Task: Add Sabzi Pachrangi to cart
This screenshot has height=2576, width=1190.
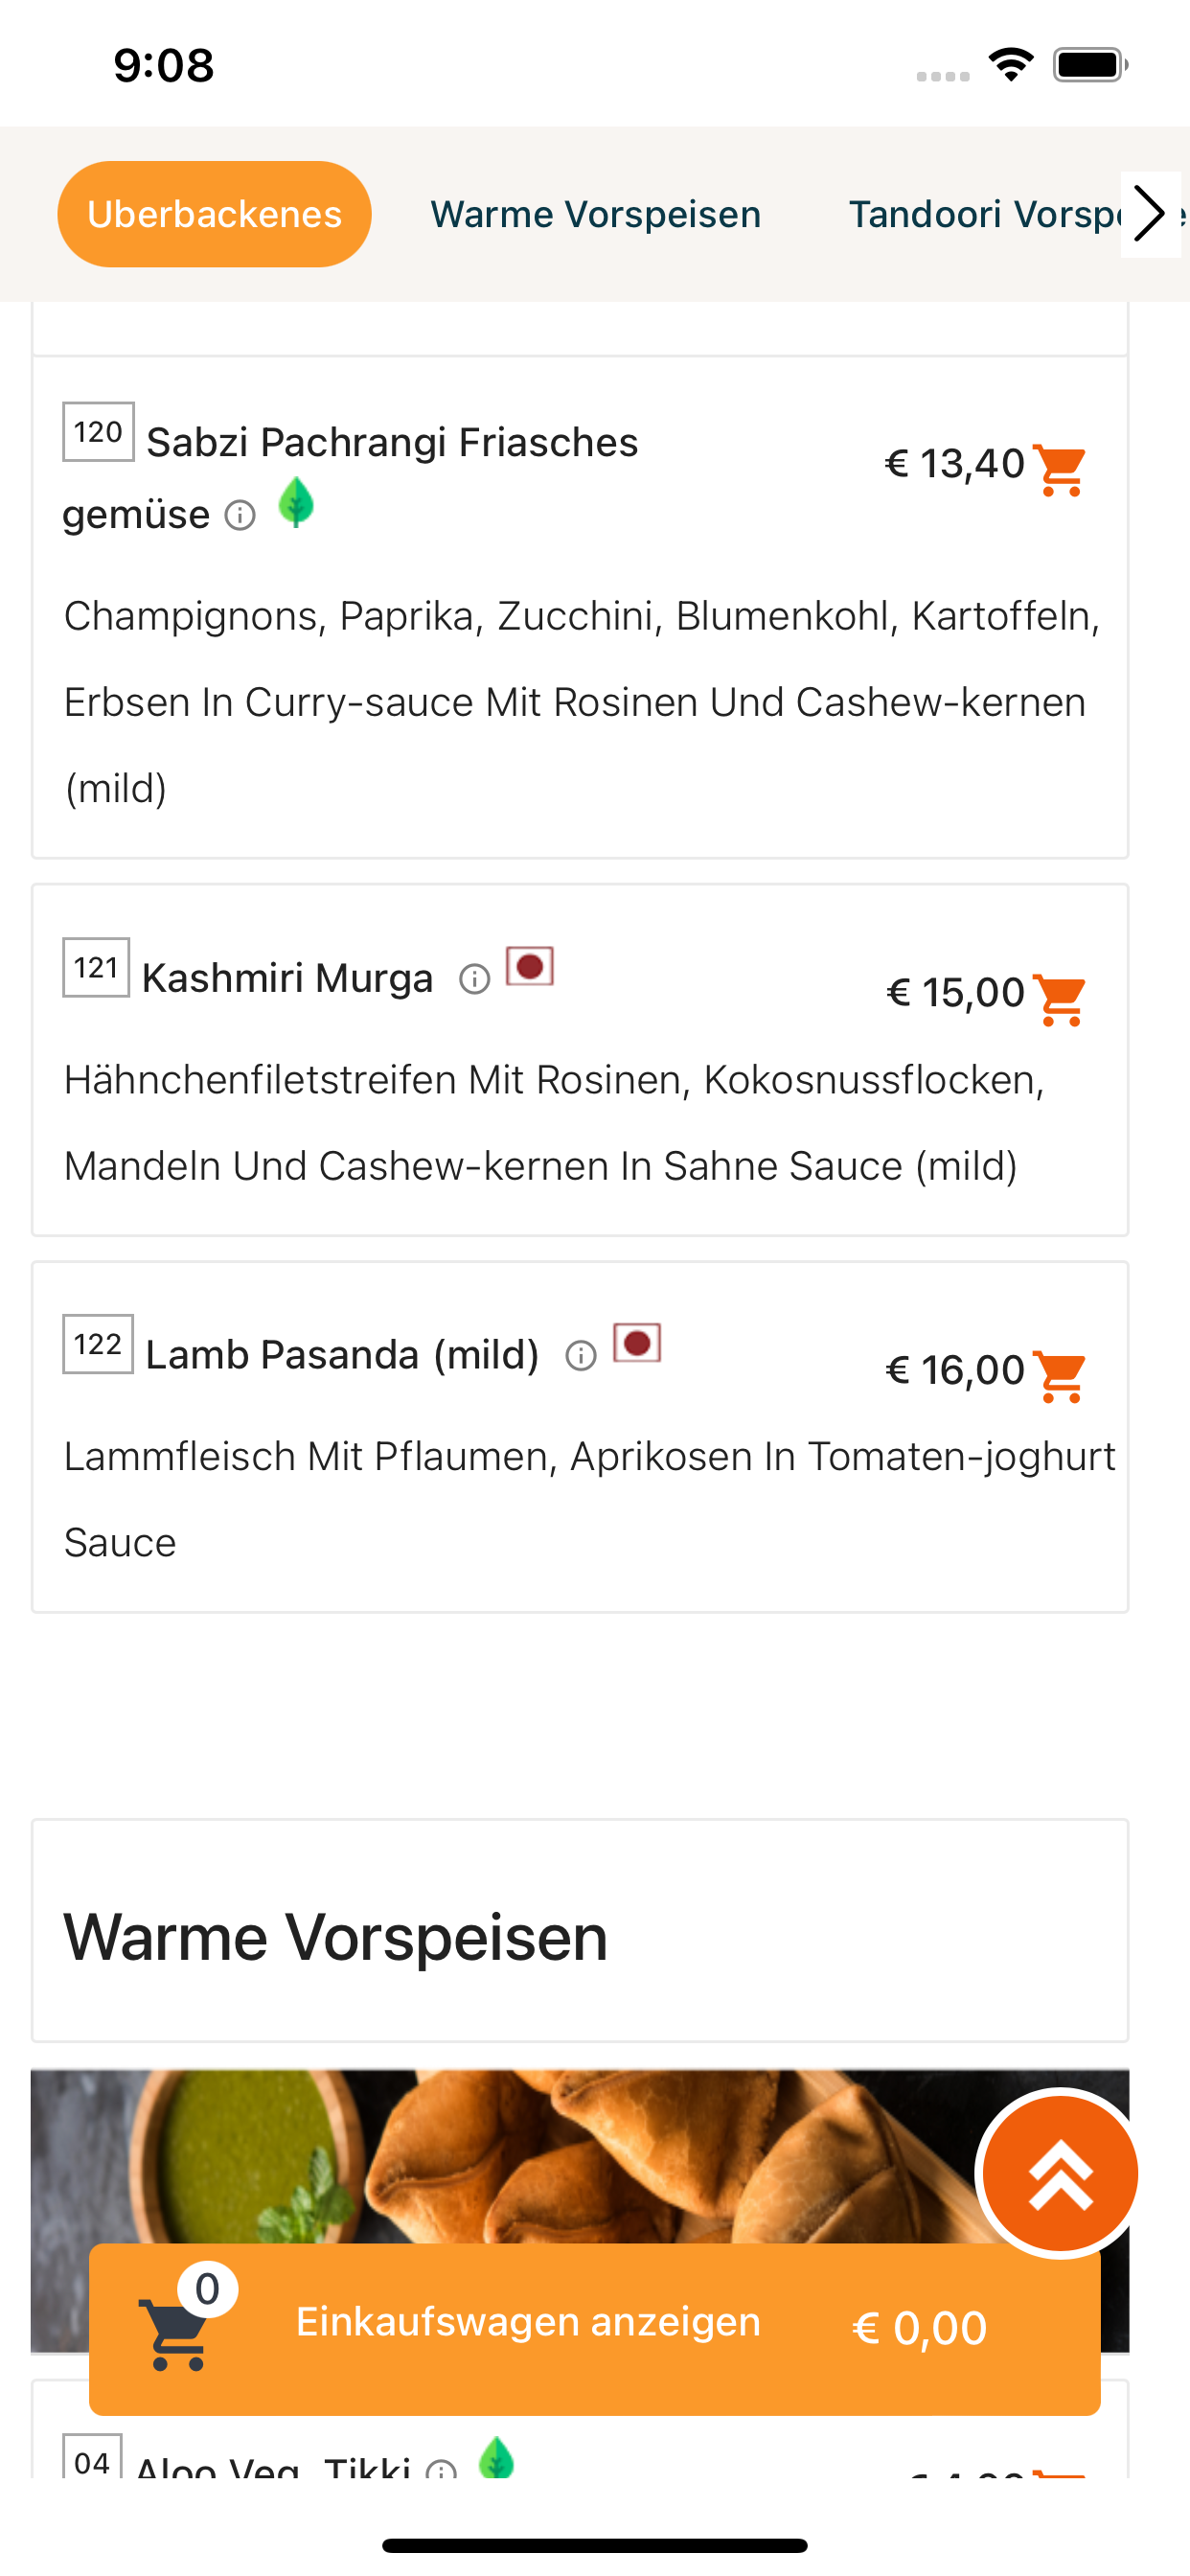Action: [x=1060, y=470]
